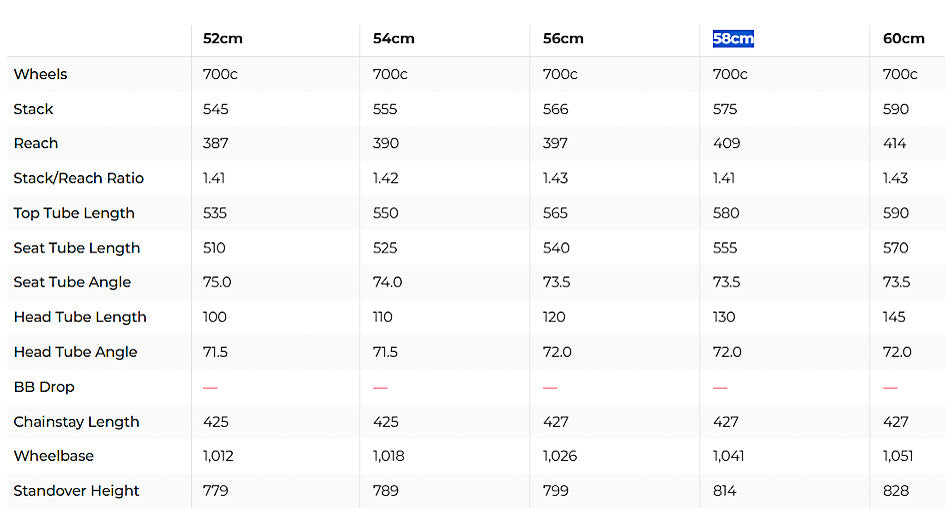The image size is (945, 532).
Task: Select the Head Tube Angle row label
Action: coord(75,352)
